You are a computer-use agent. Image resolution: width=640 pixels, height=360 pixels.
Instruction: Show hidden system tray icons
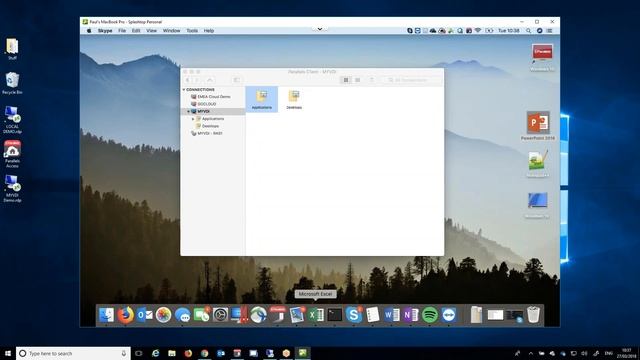(x=531, y=353)
